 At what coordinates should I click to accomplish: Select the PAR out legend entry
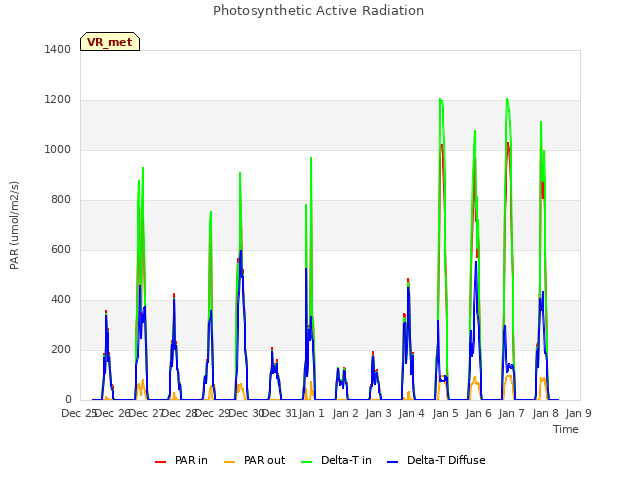coord(254,460)
